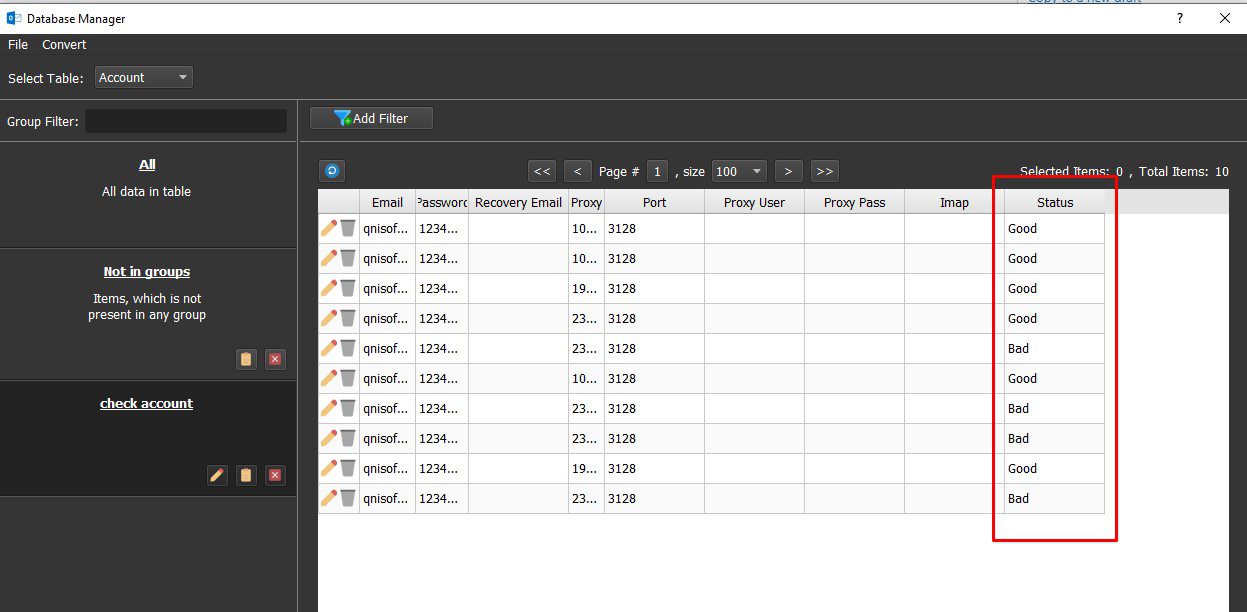The width and height of the screenshot is (1247, 612).
Task: Open the page size 100 dropdown
Action: 739,171
